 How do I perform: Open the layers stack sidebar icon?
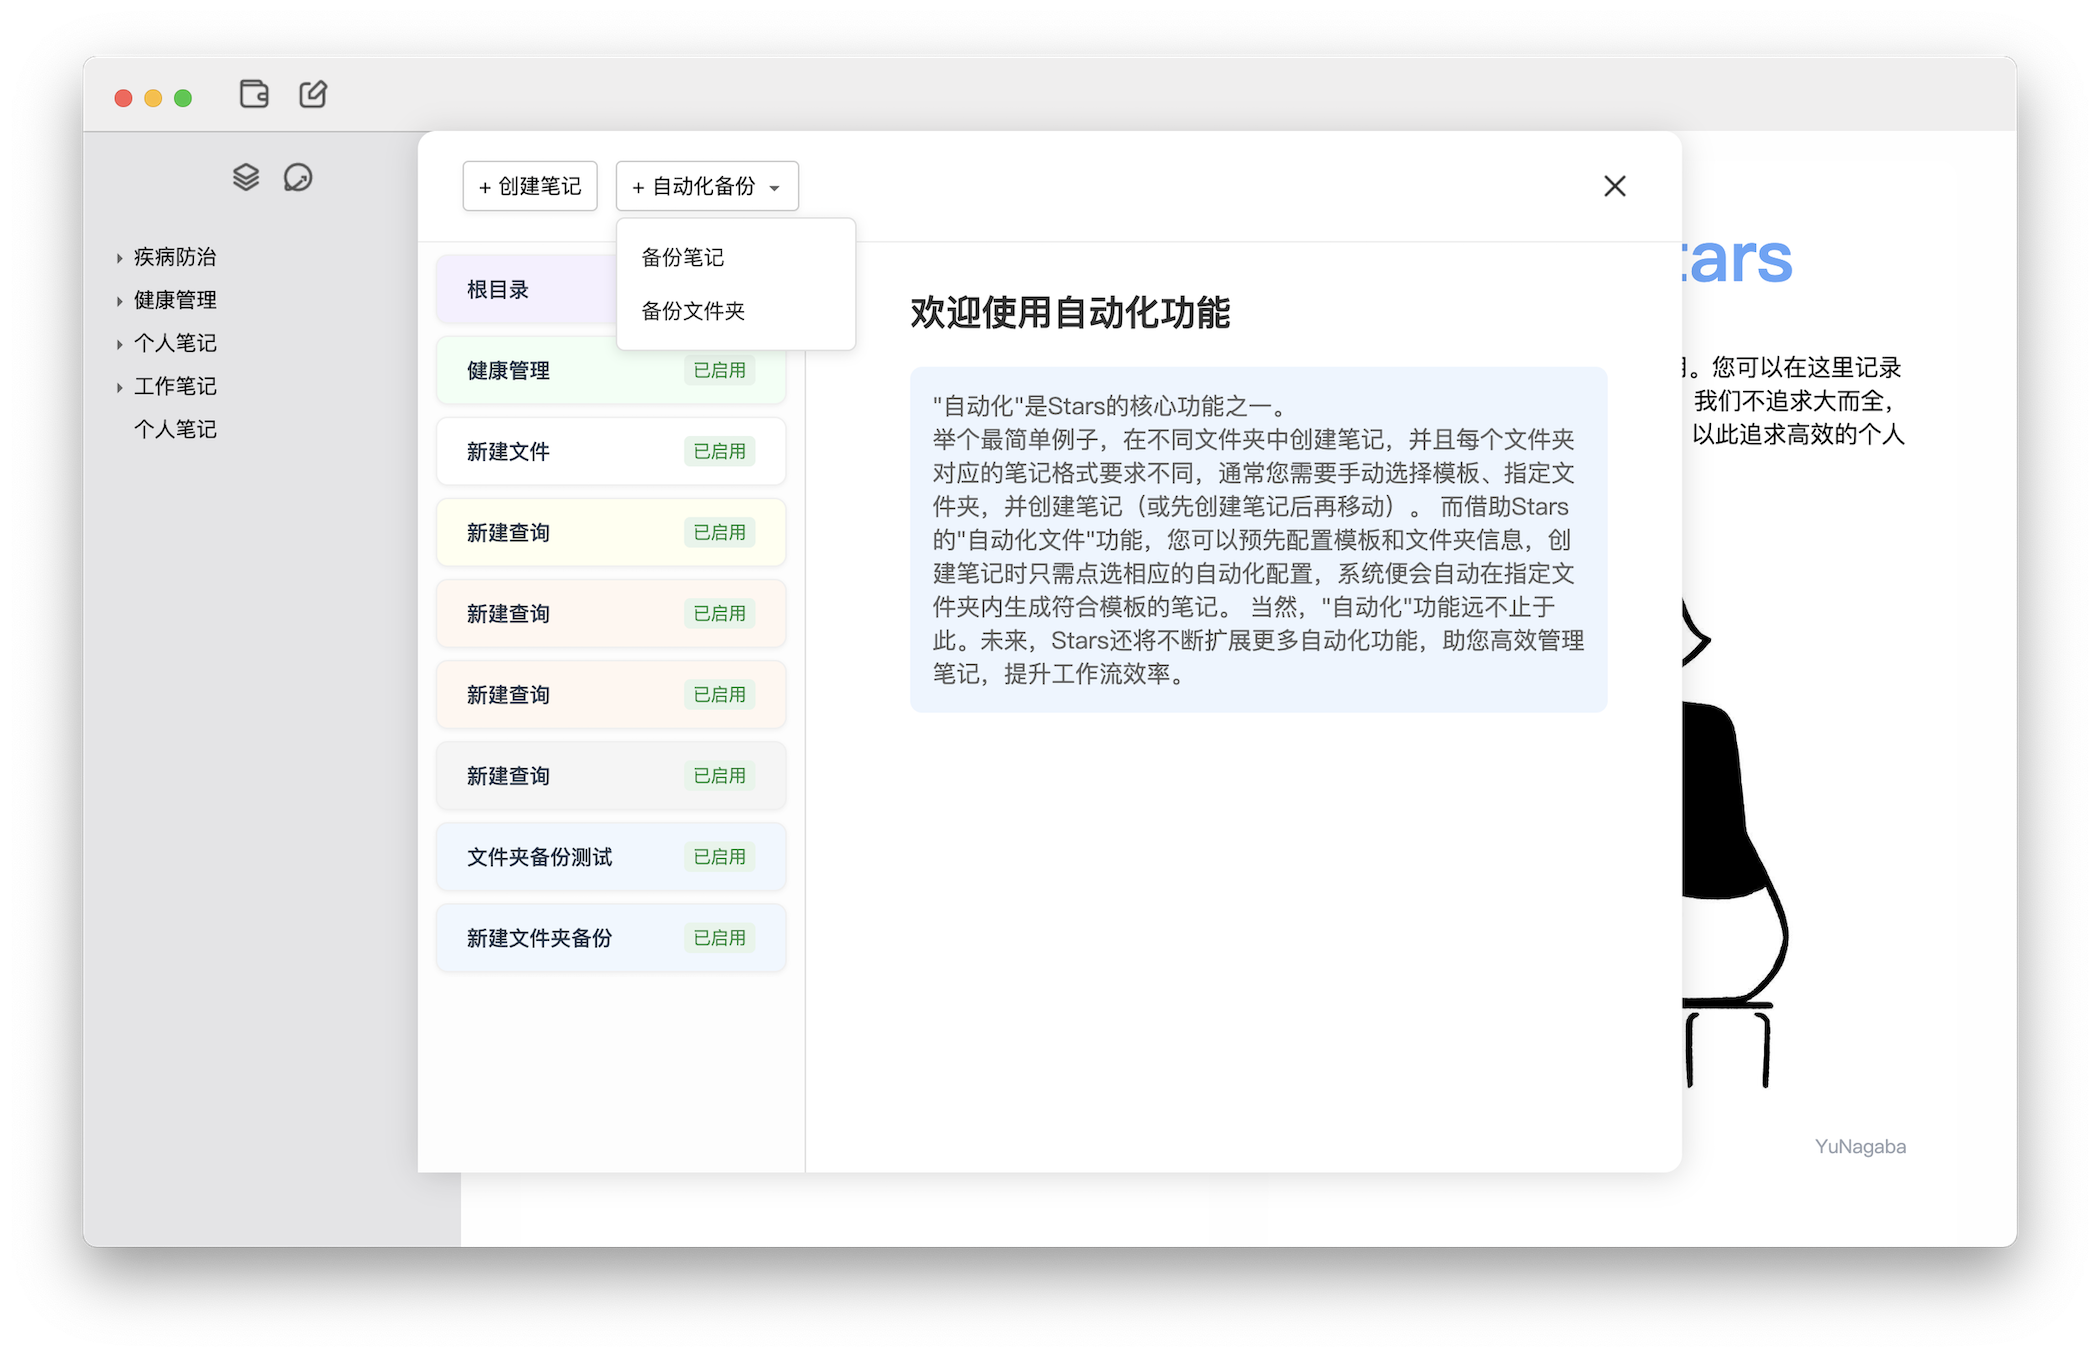(x=246, y=177)
